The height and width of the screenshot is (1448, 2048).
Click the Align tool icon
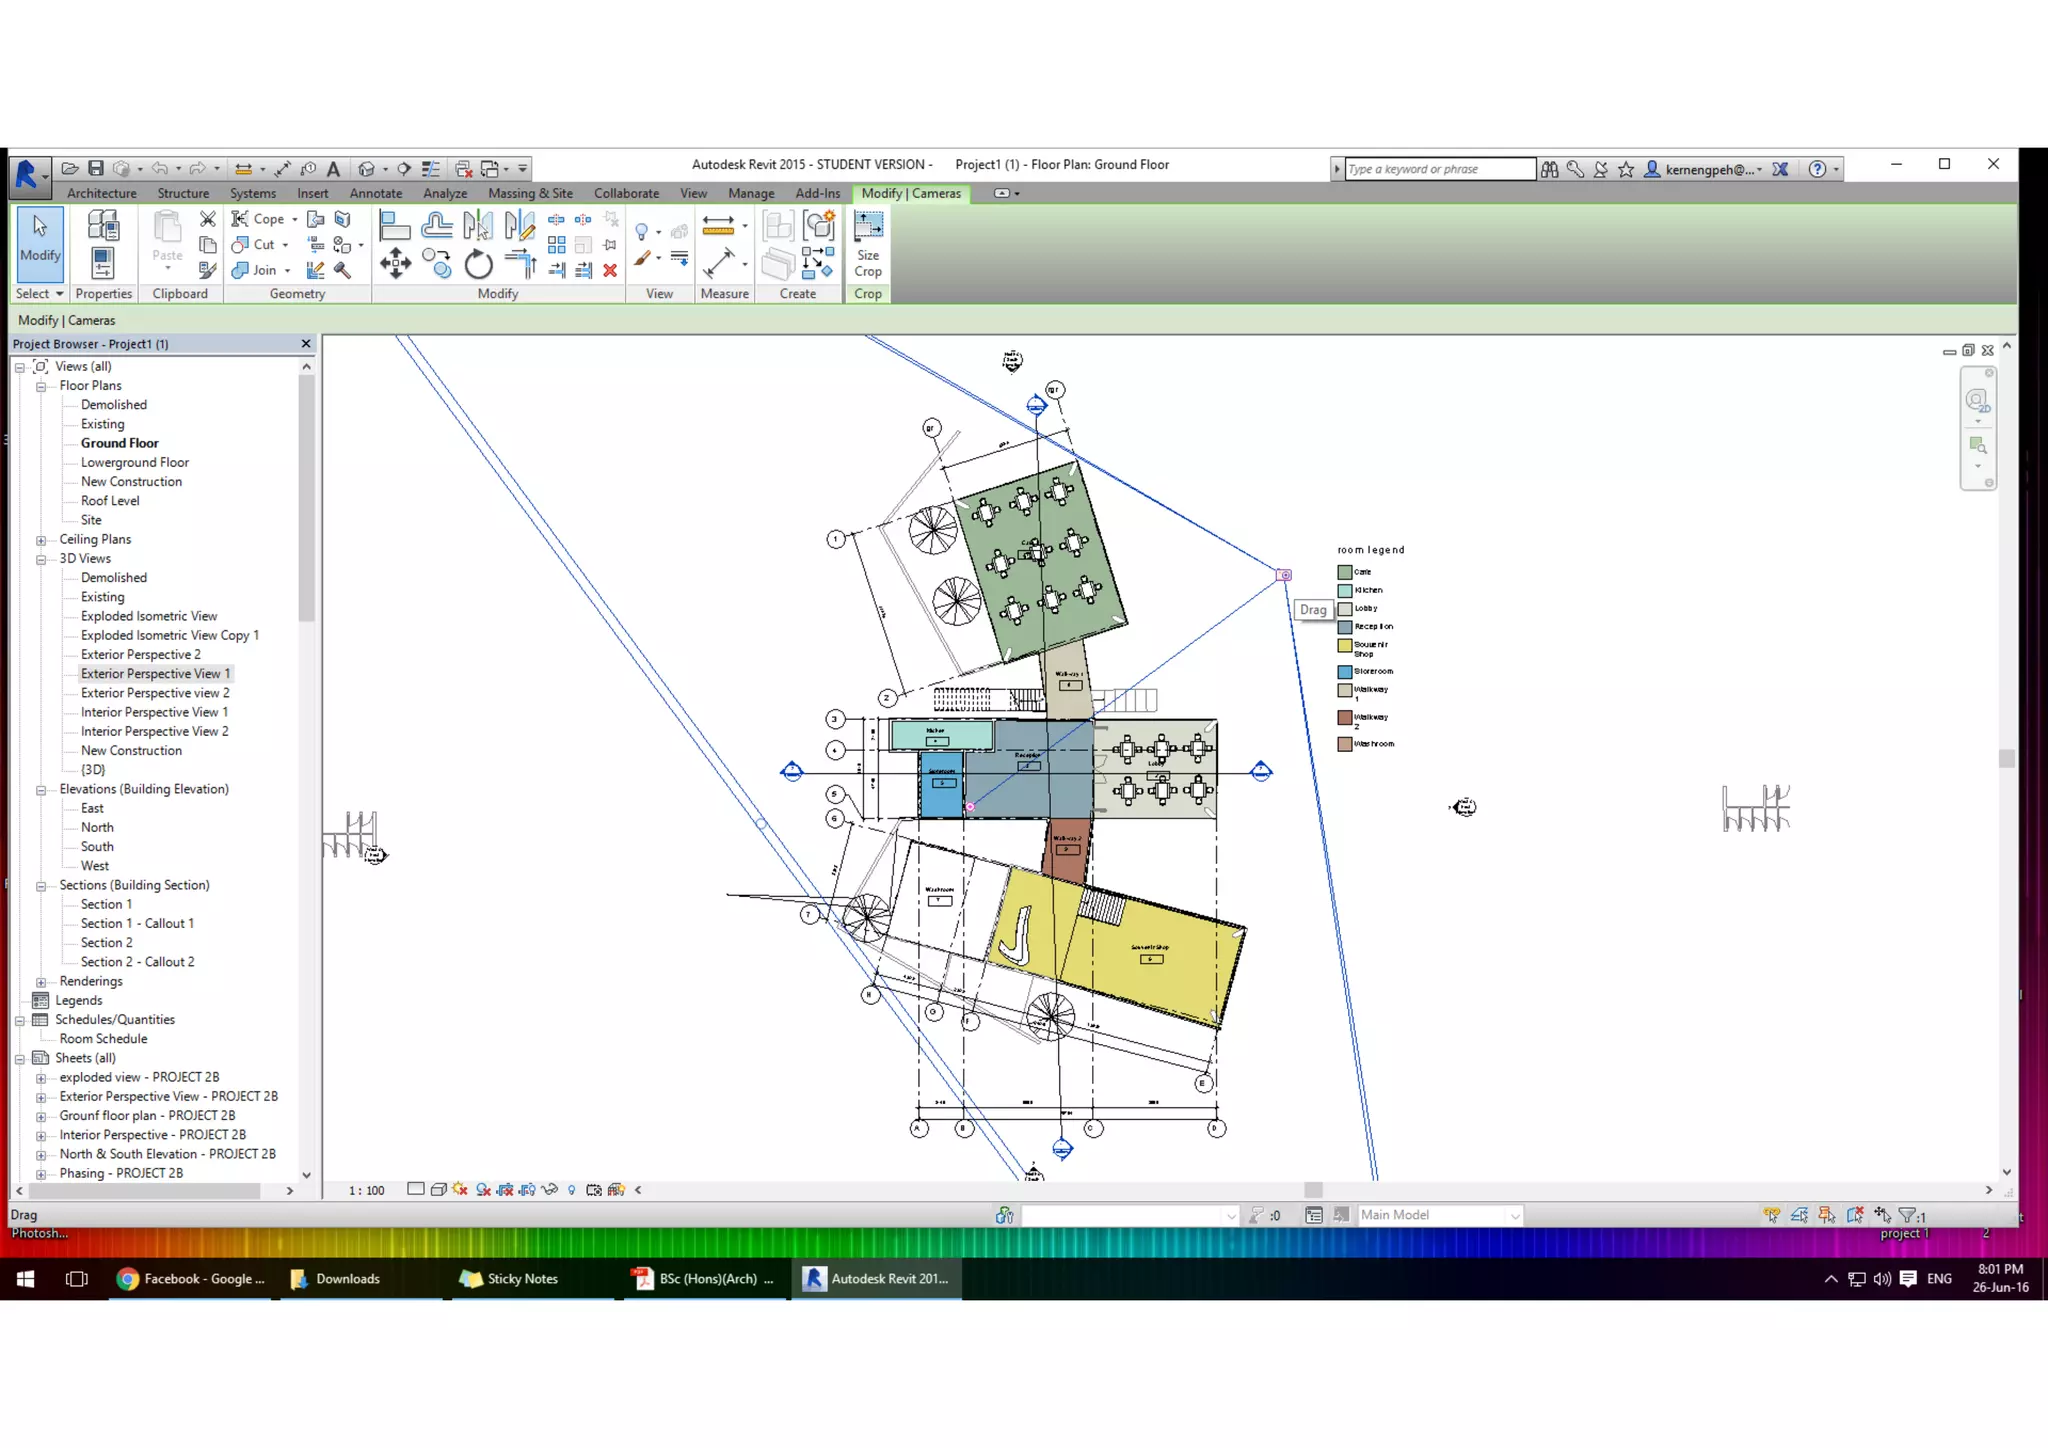point(395,226)
